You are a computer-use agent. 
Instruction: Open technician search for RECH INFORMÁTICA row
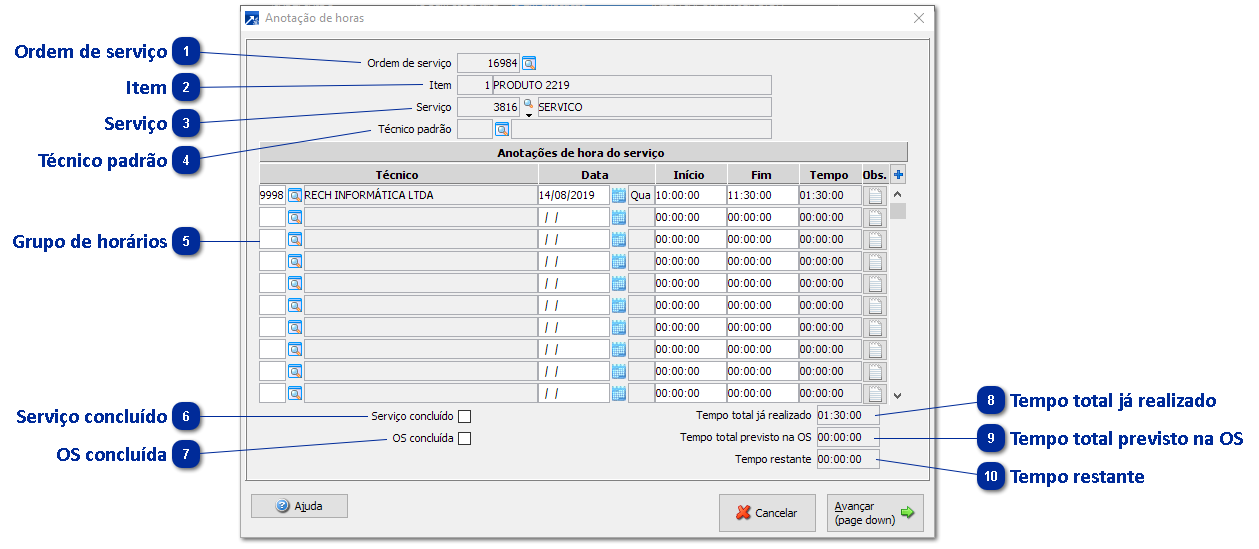click(x=295, y=195)
